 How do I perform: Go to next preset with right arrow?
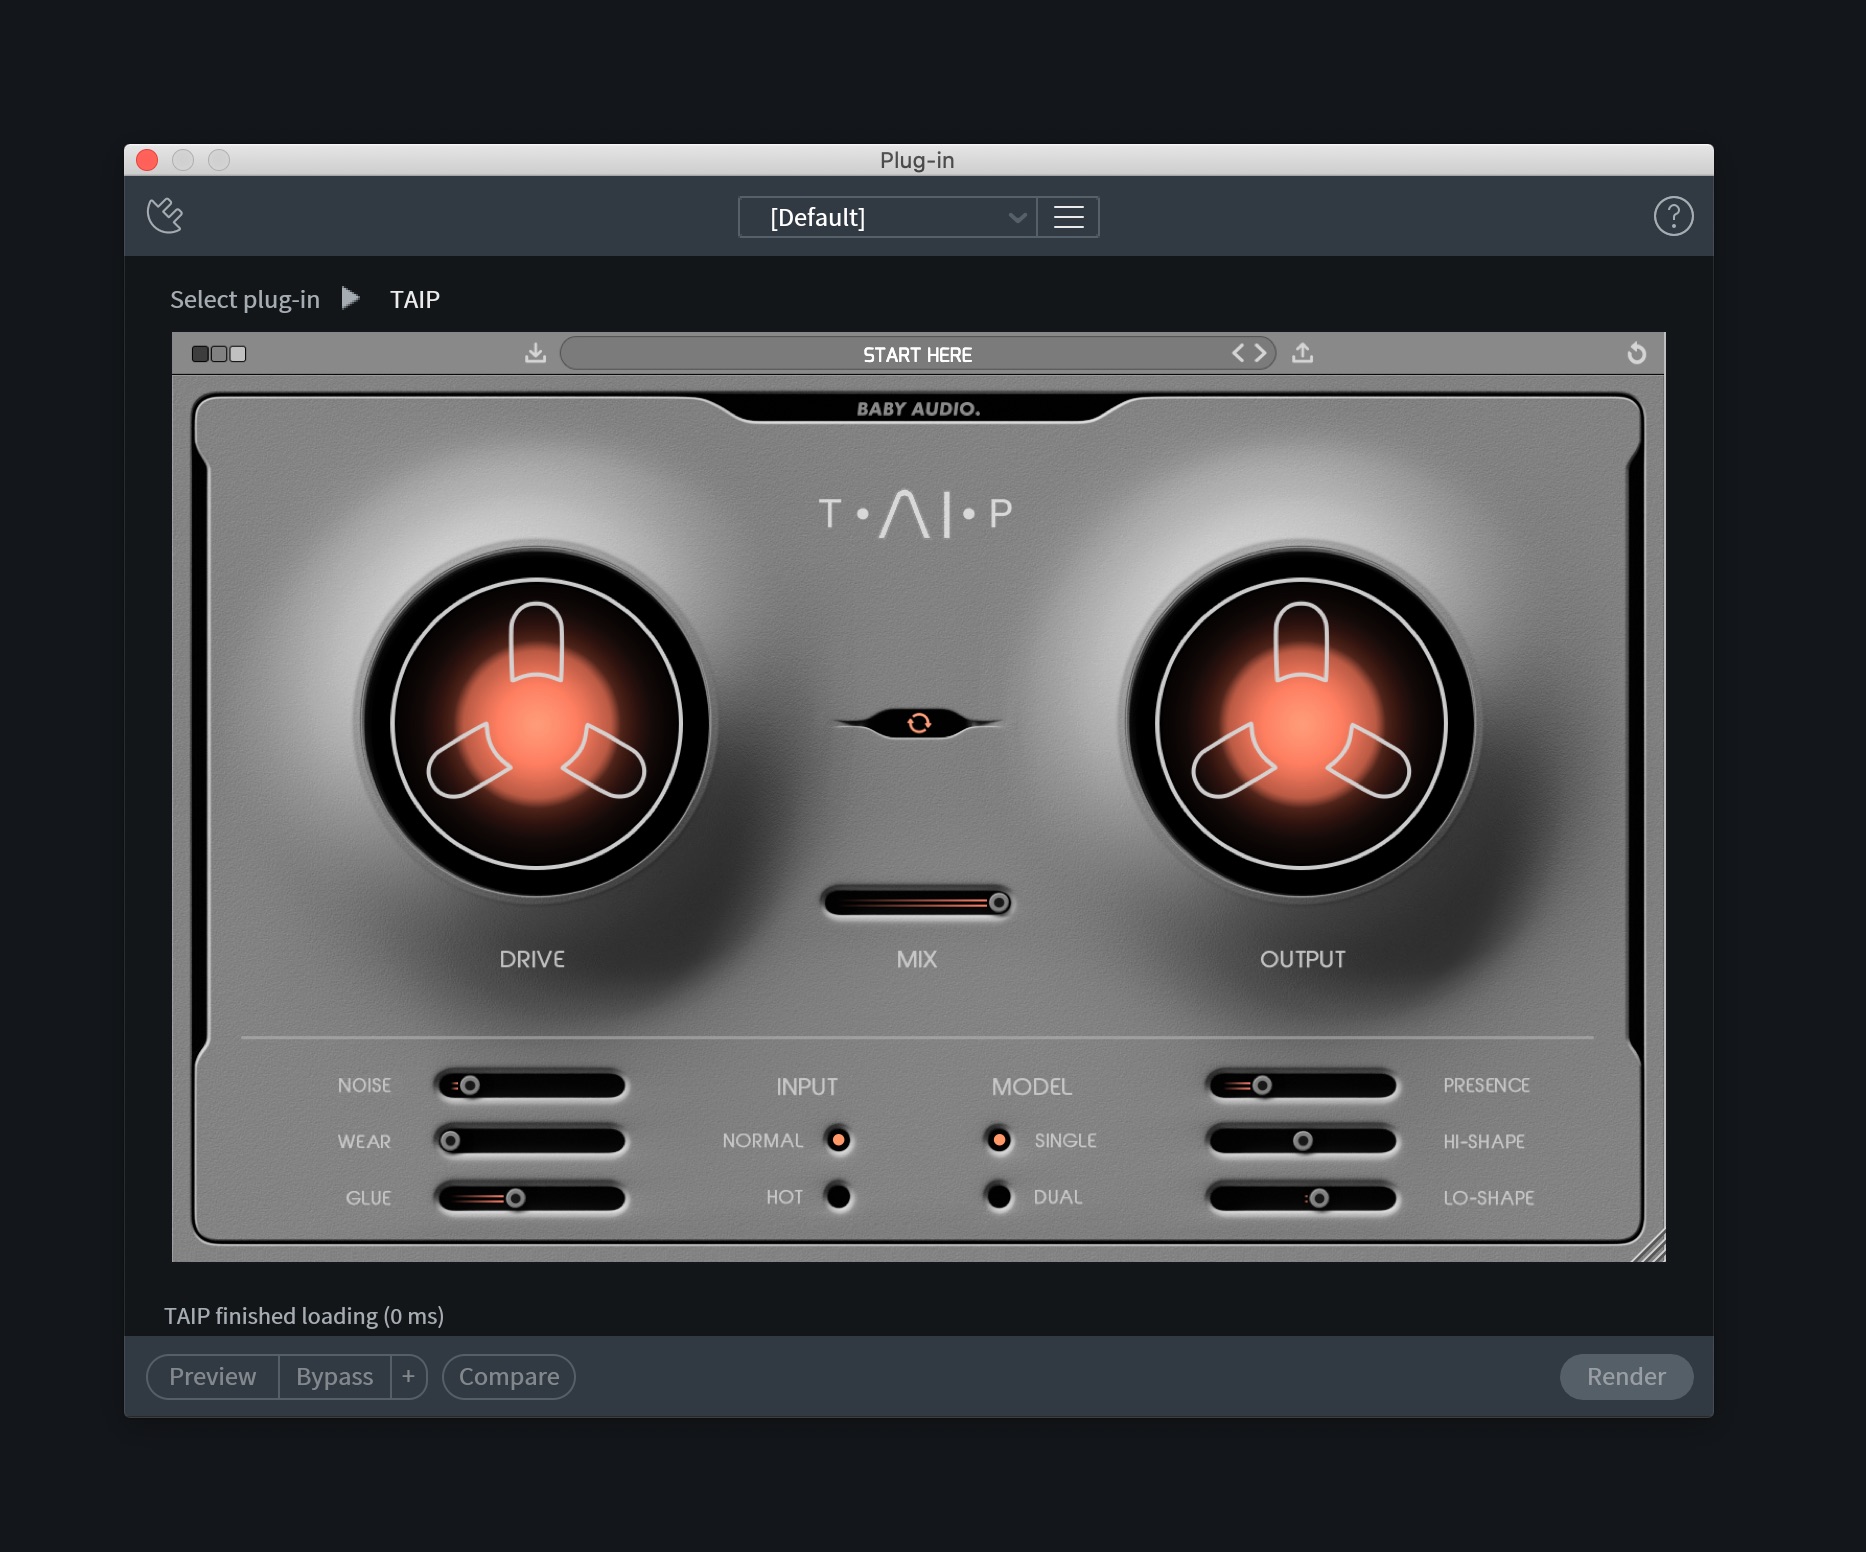coord(1261,353)
